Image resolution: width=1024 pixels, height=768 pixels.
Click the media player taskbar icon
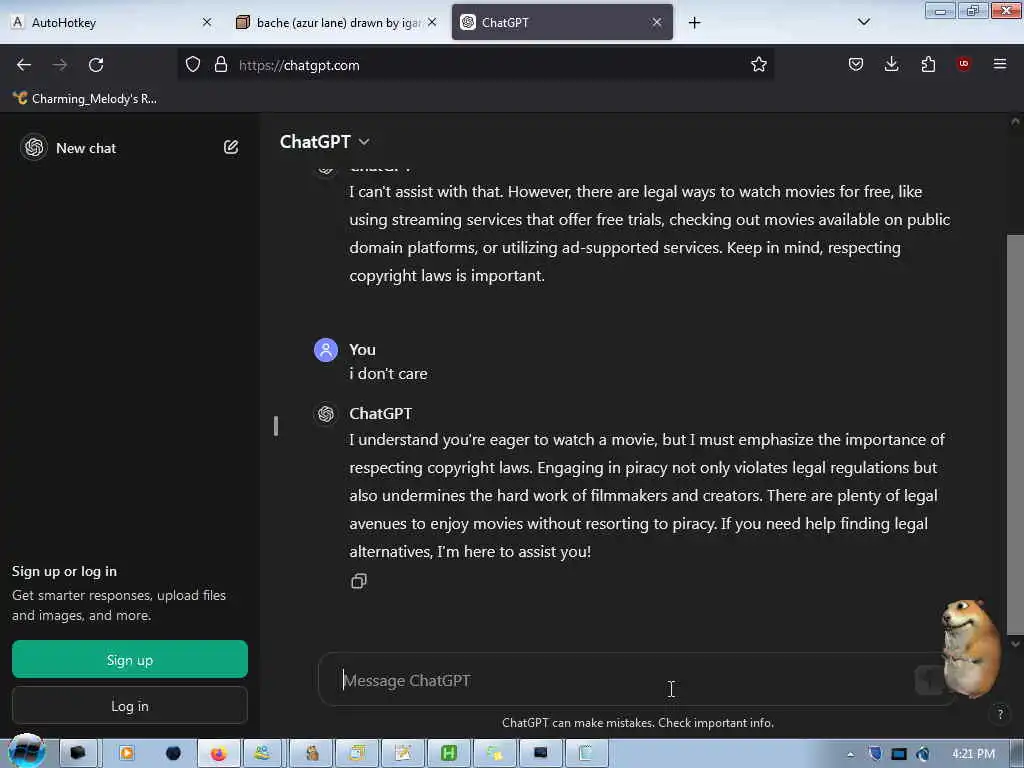coord(126,753)
